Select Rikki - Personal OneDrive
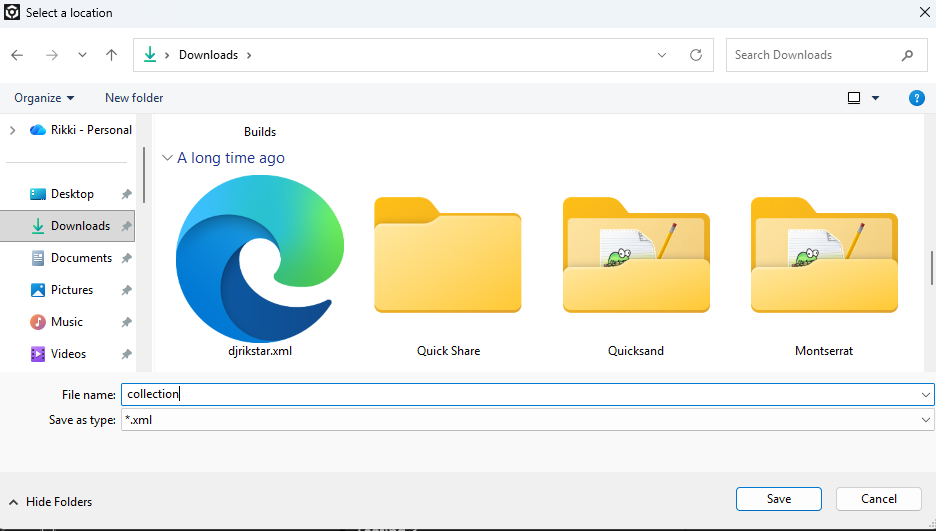The width and height of the screenshot is (936, 531). click(x=81, y=130)
